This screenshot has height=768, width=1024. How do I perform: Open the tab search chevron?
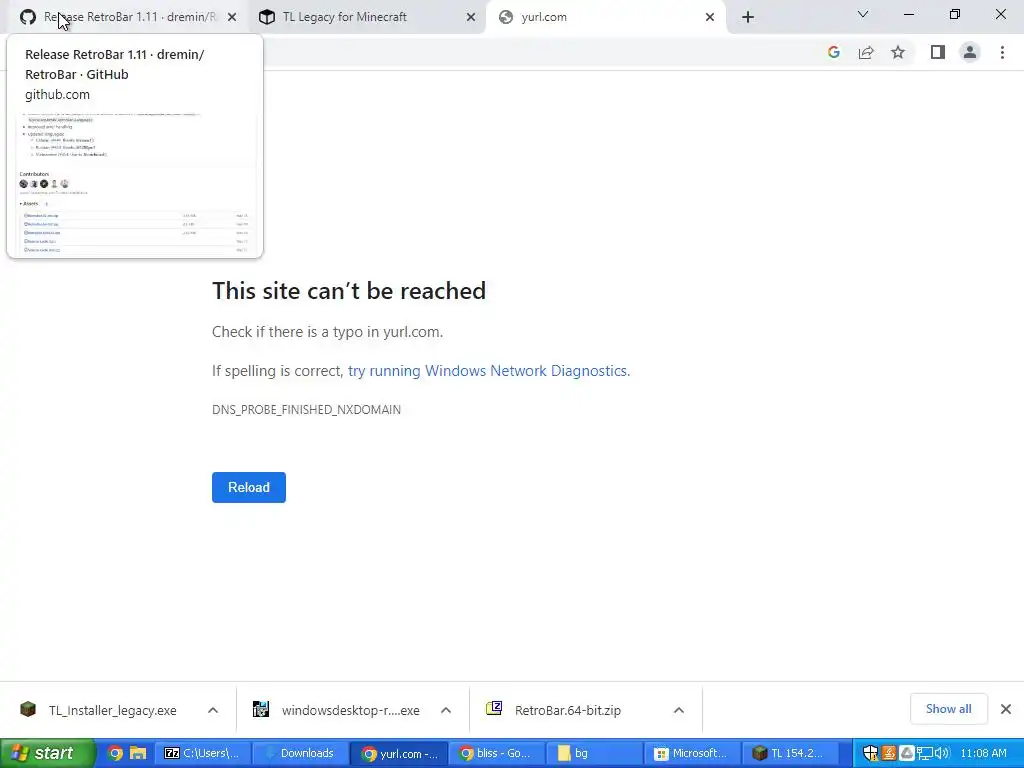coord(863,14)
